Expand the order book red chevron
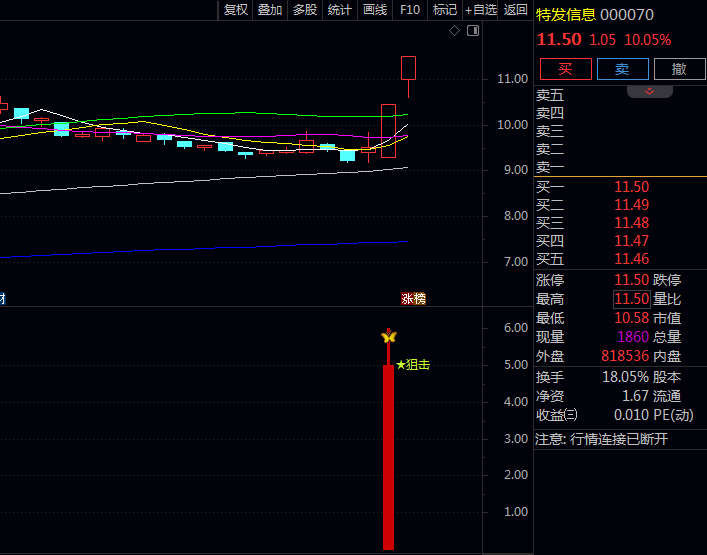The width and height of the screenshot is (707, 555). [649, 92]
